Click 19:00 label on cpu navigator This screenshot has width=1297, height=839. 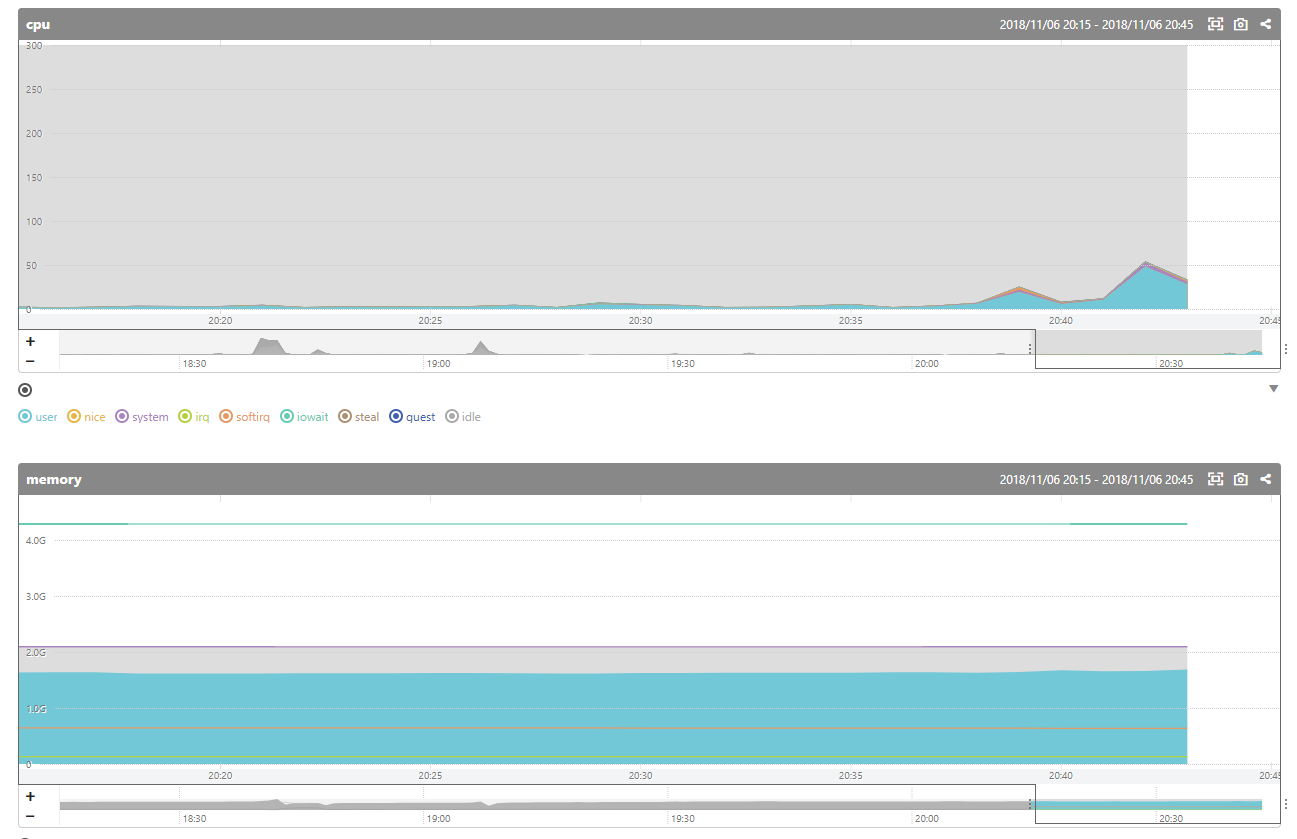[438, 364]
